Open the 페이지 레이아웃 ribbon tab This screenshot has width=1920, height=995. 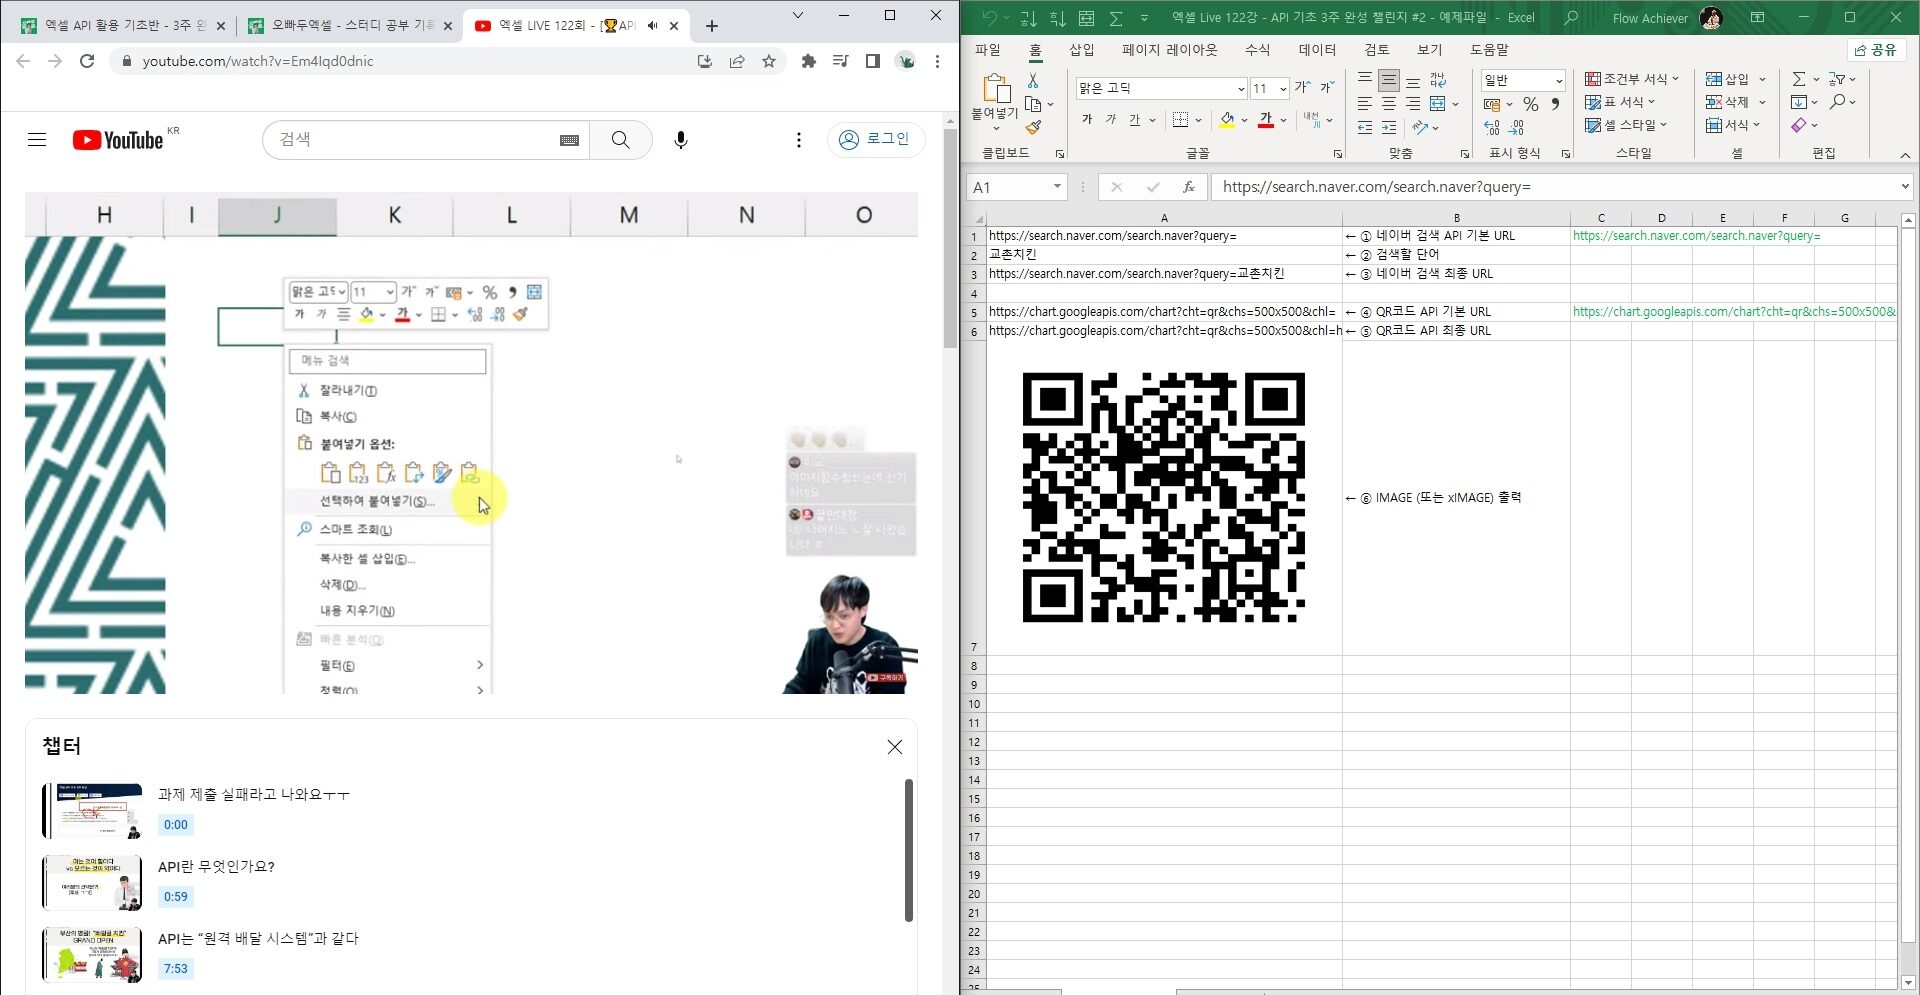coord(1170,49)
